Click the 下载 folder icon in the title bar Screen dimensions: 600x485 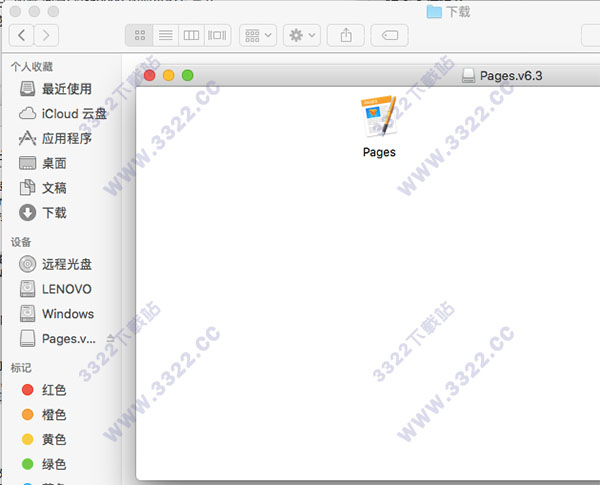434,11
